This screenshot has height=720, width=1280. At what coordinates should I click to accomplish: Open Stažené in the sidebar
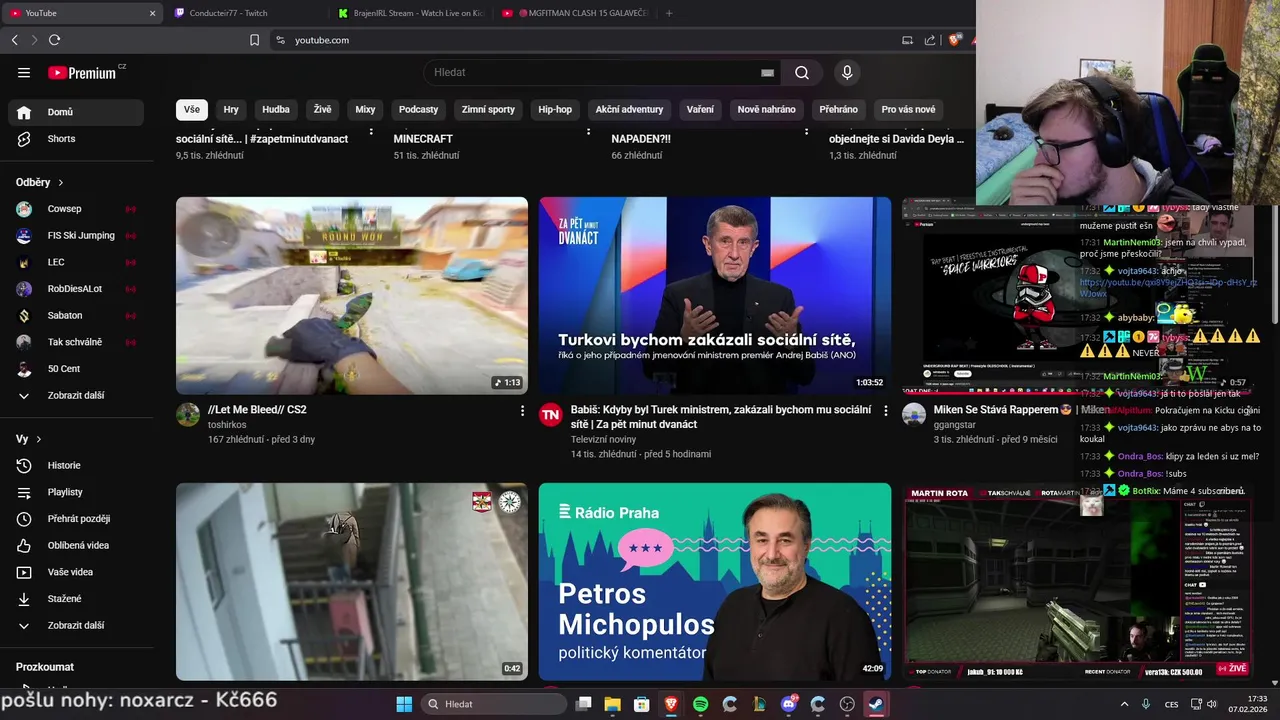pos(76,599)
